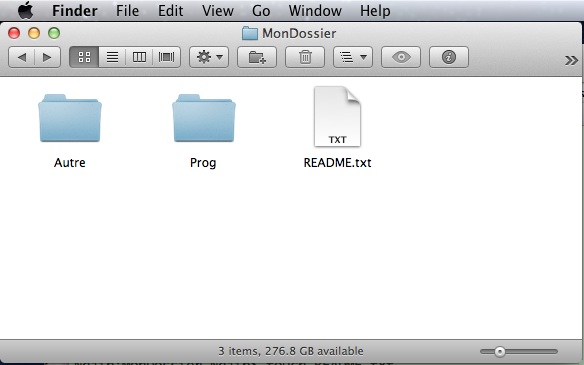Switch to icon view

click(84, 57)
